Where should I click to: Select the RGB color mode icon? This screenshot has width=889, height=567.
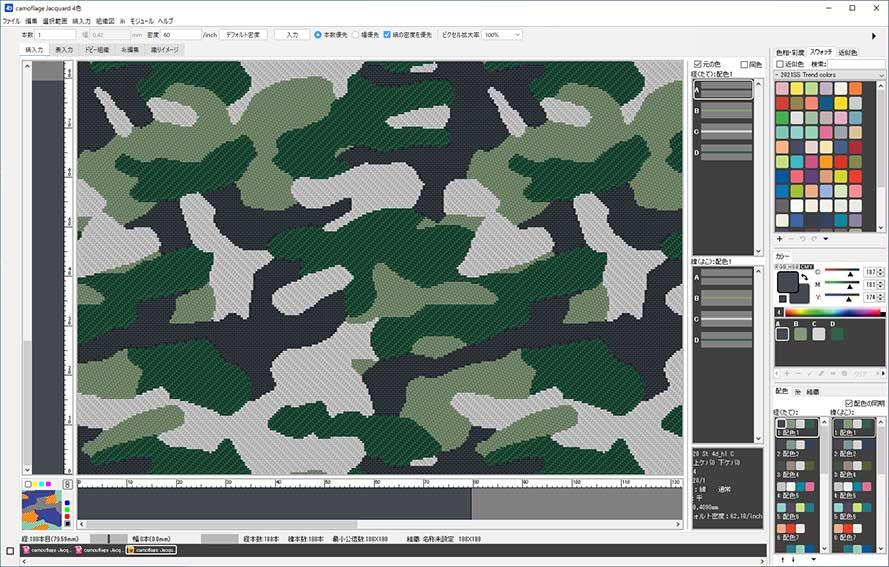point(781,265)
